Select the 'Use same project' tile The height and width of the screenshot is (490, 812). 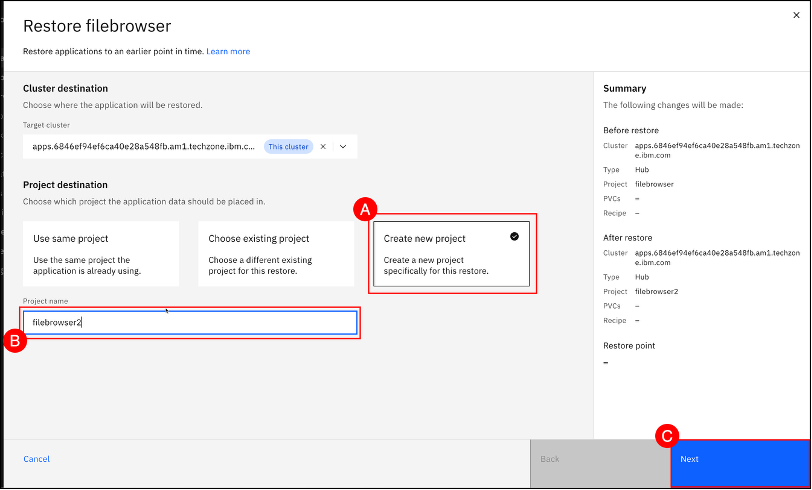coord(101,254)
